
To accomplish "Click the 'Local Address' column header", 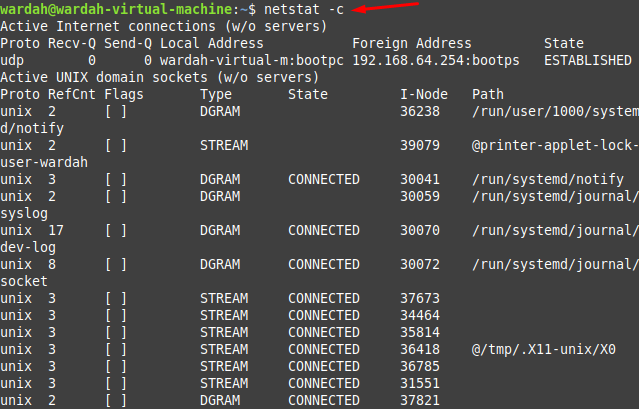I will [212, 43].
